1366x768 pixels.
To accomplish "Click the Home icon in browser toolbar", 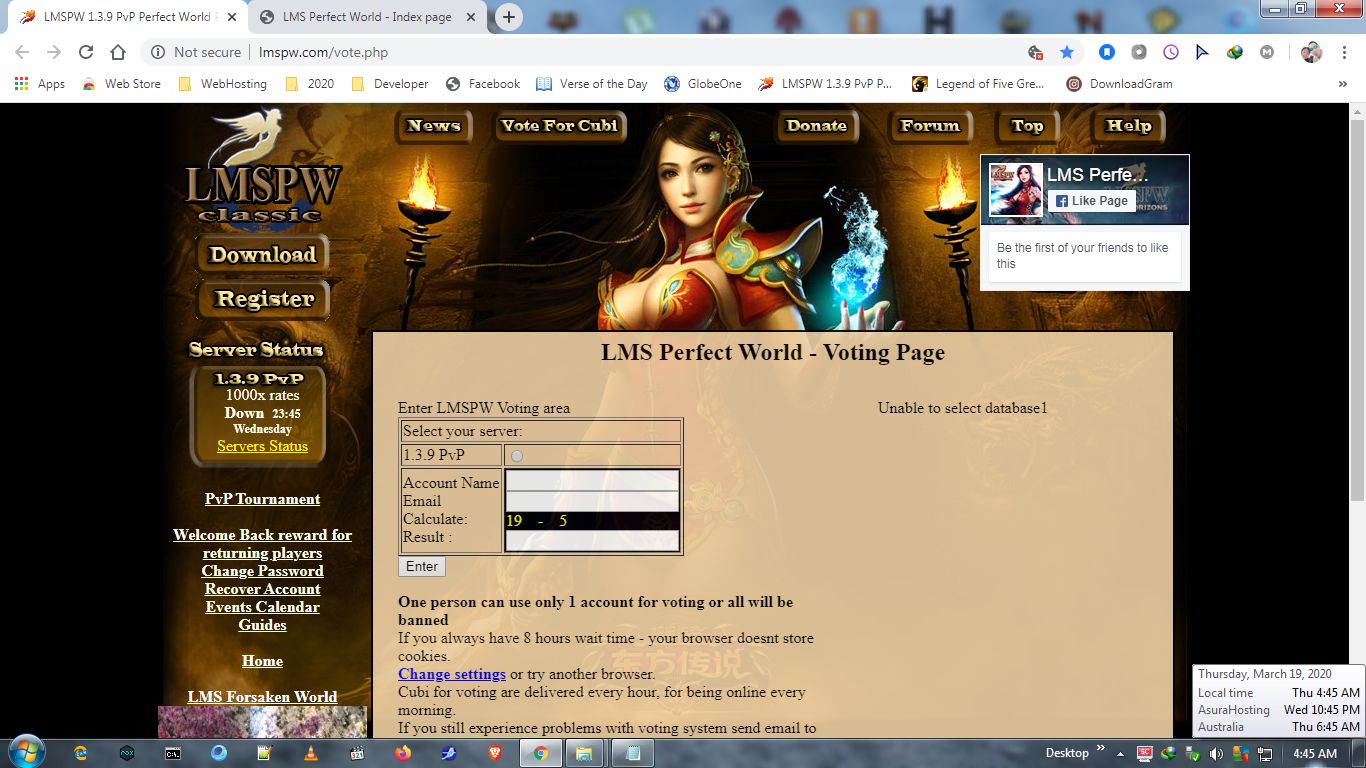I will tap(118, 52).
